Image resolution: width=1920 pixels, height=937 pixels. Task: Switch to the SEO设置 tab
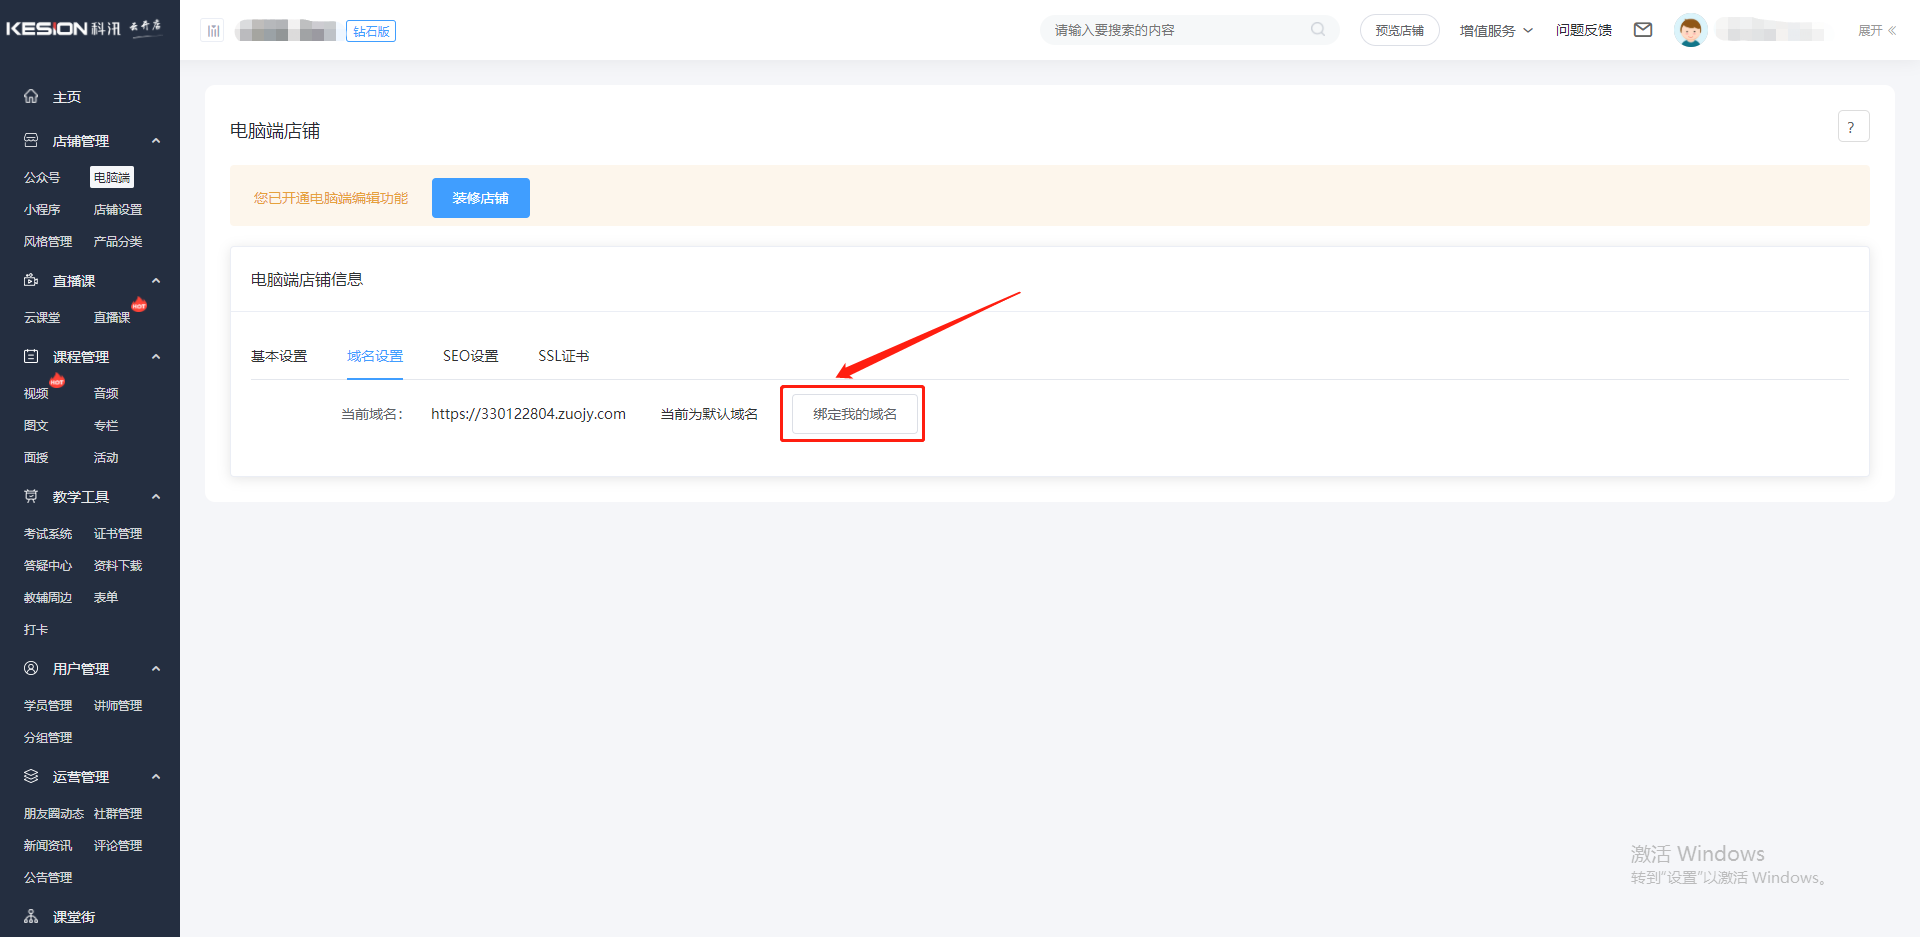(x=470, y=356)
